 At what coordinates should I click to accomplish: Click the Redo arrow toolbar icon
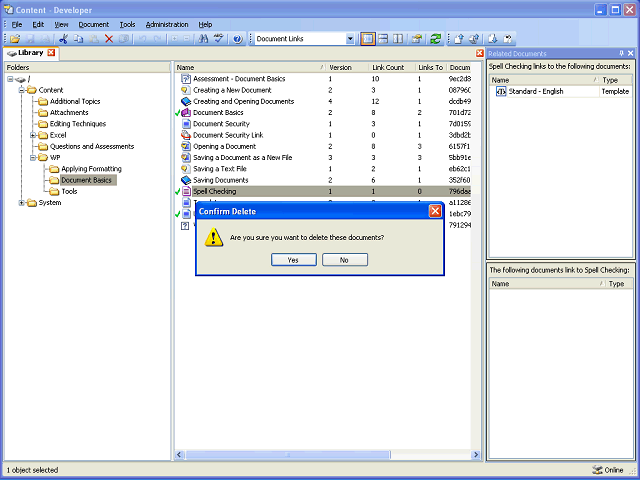pos(158,39)
